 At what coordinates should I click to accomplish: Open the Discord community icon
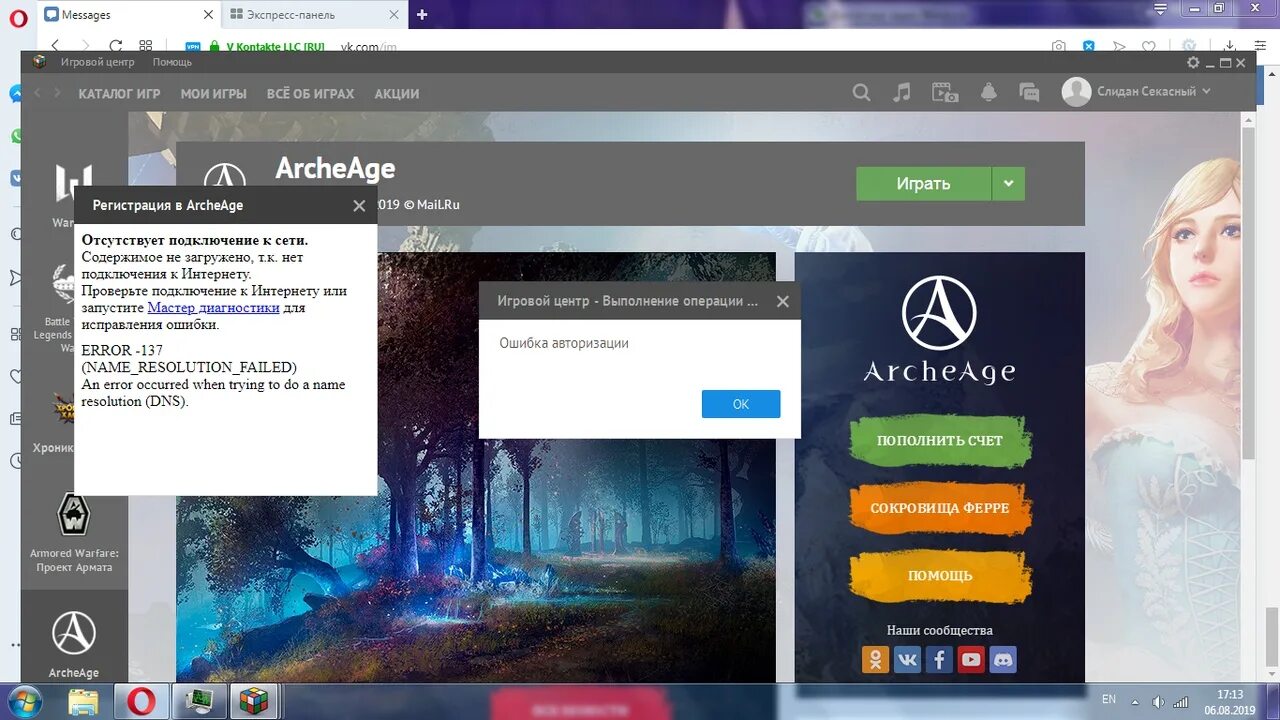pyautogui.click(x=1003, y=660)
